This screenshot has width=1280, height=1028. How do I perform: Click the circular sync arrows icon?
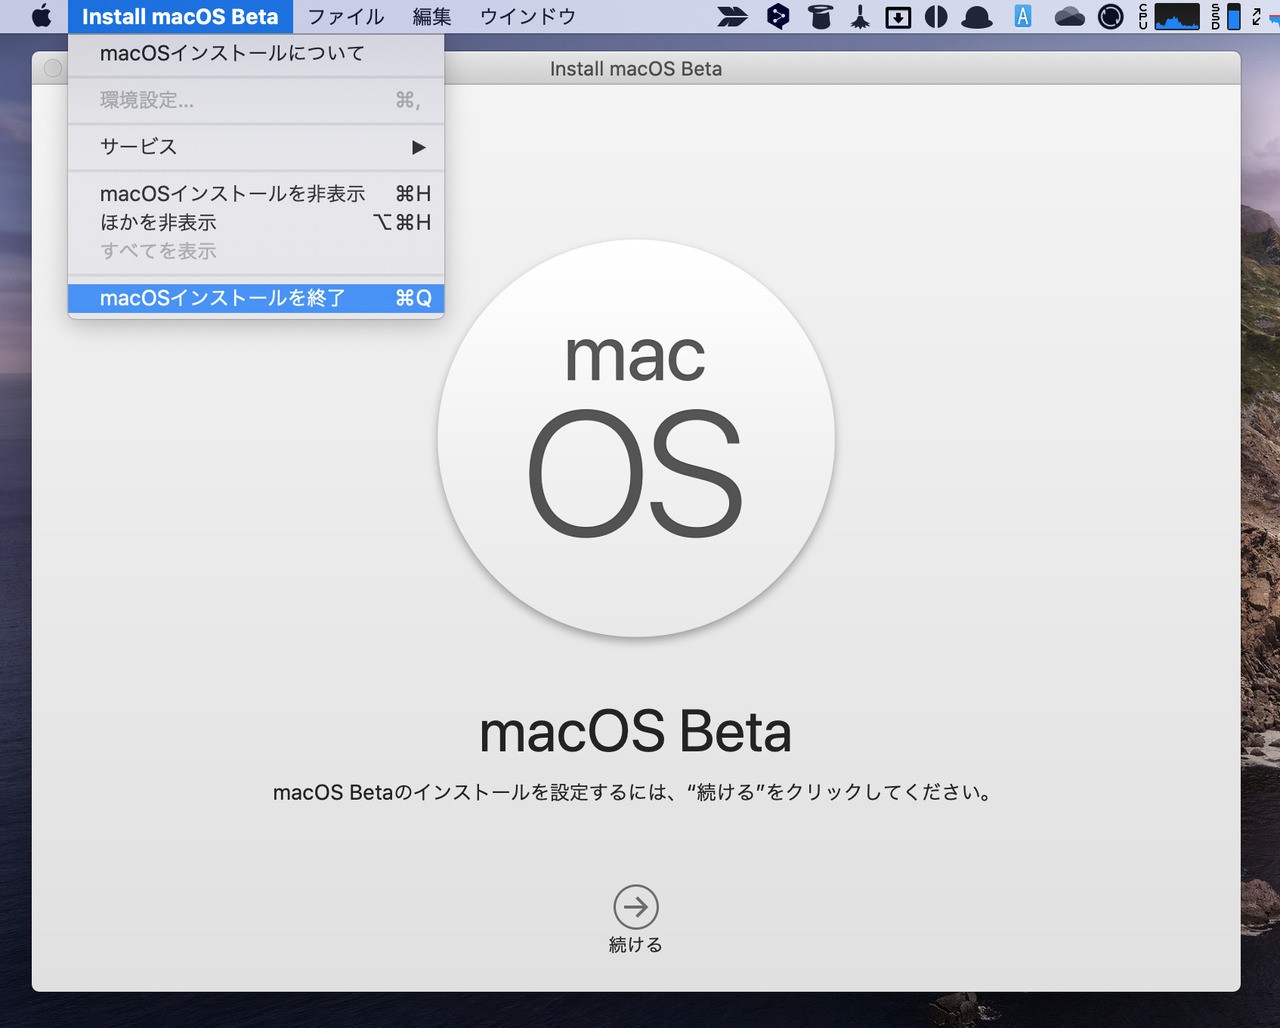1111,16
